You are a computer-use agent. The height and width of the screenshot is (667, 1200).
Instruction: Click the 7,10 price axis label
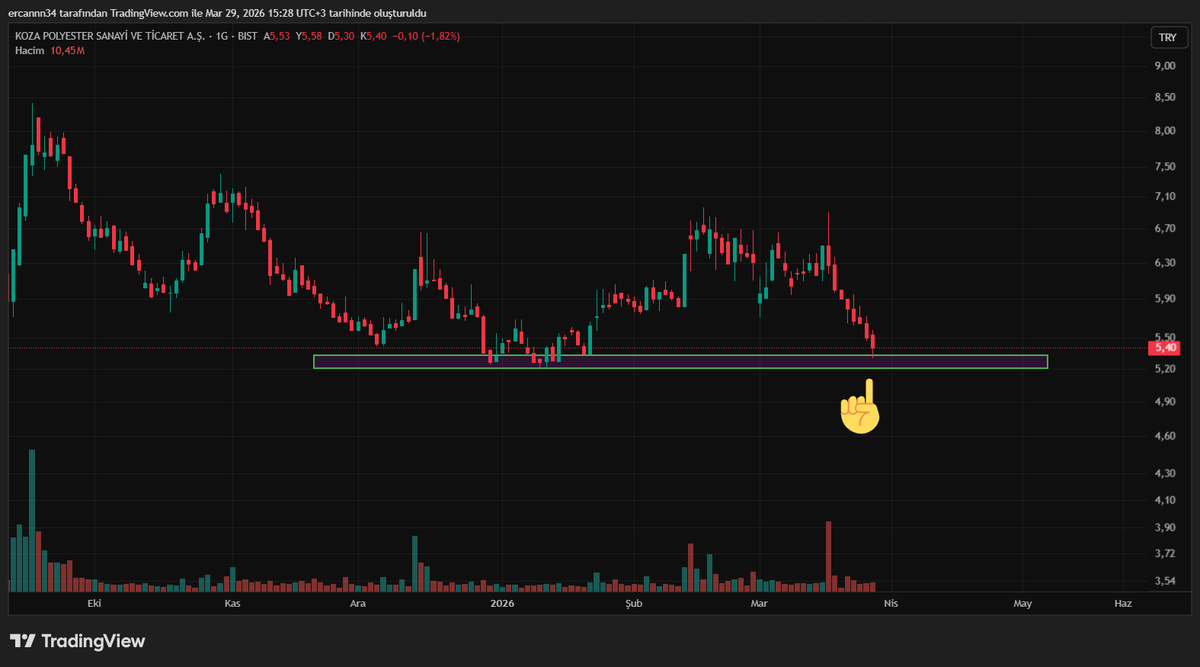click(1165, 197)
